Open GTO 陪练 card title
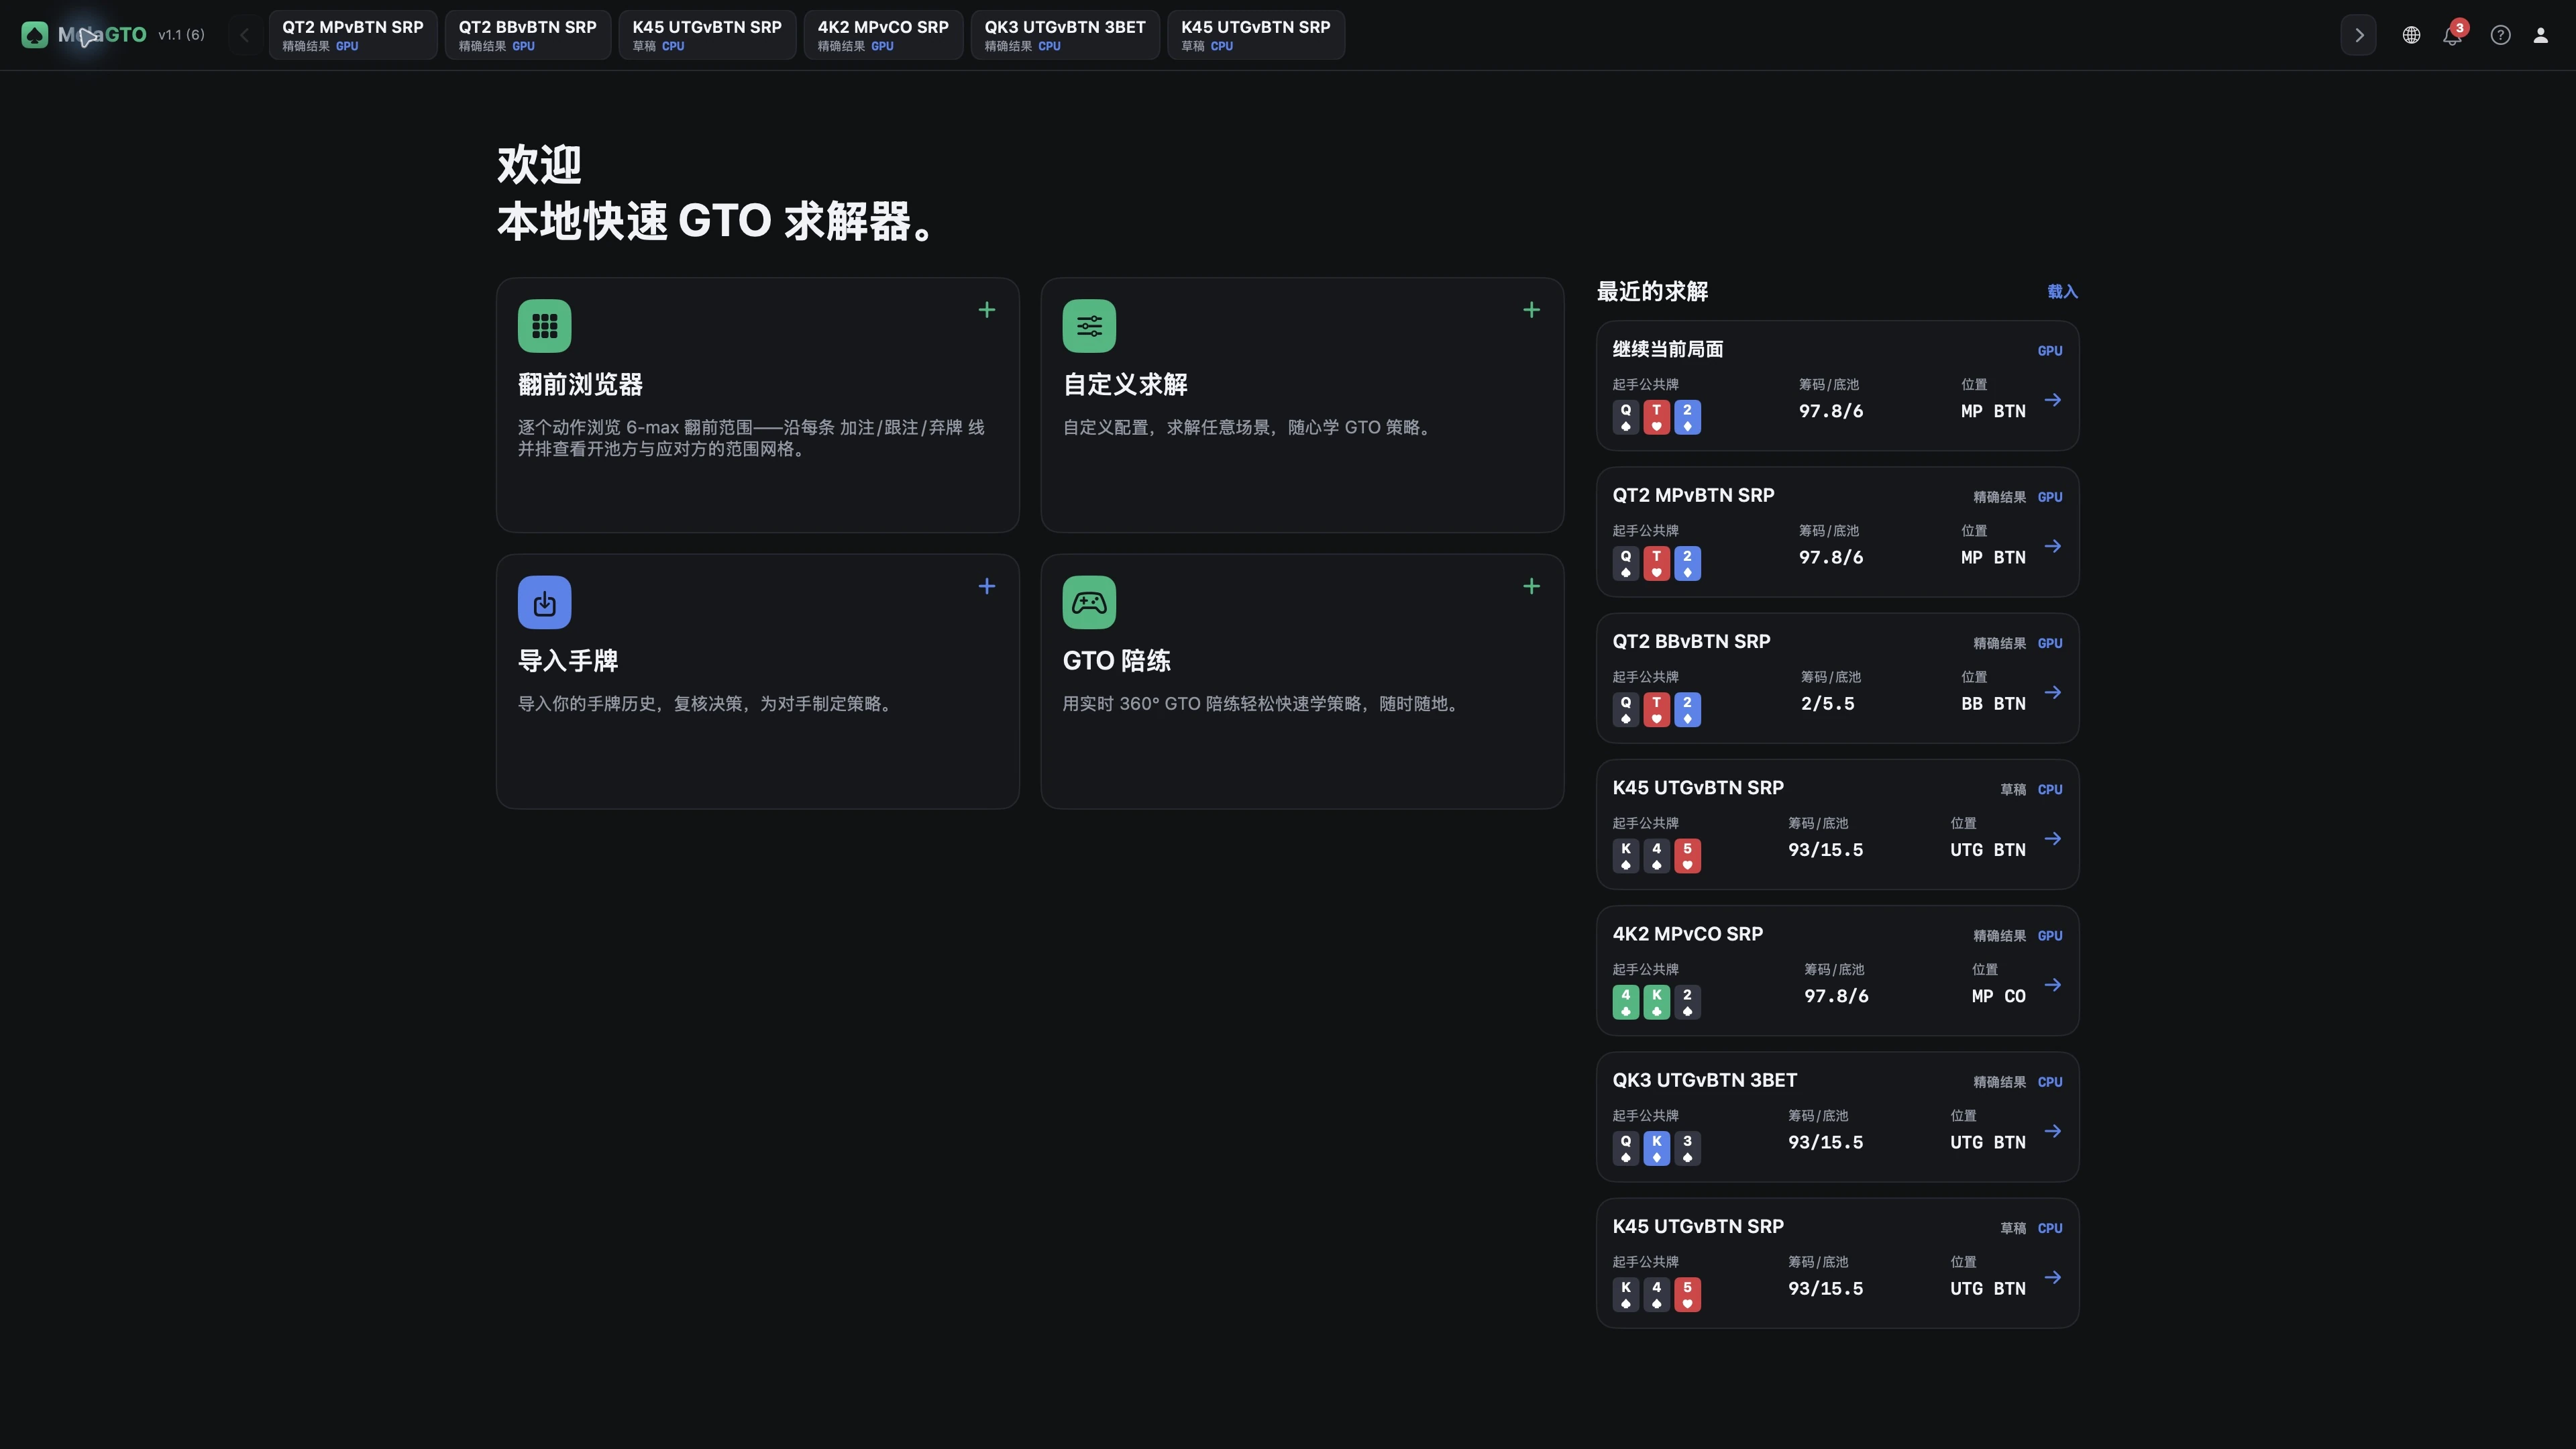2576x1449 pixels. point(1116,661)
